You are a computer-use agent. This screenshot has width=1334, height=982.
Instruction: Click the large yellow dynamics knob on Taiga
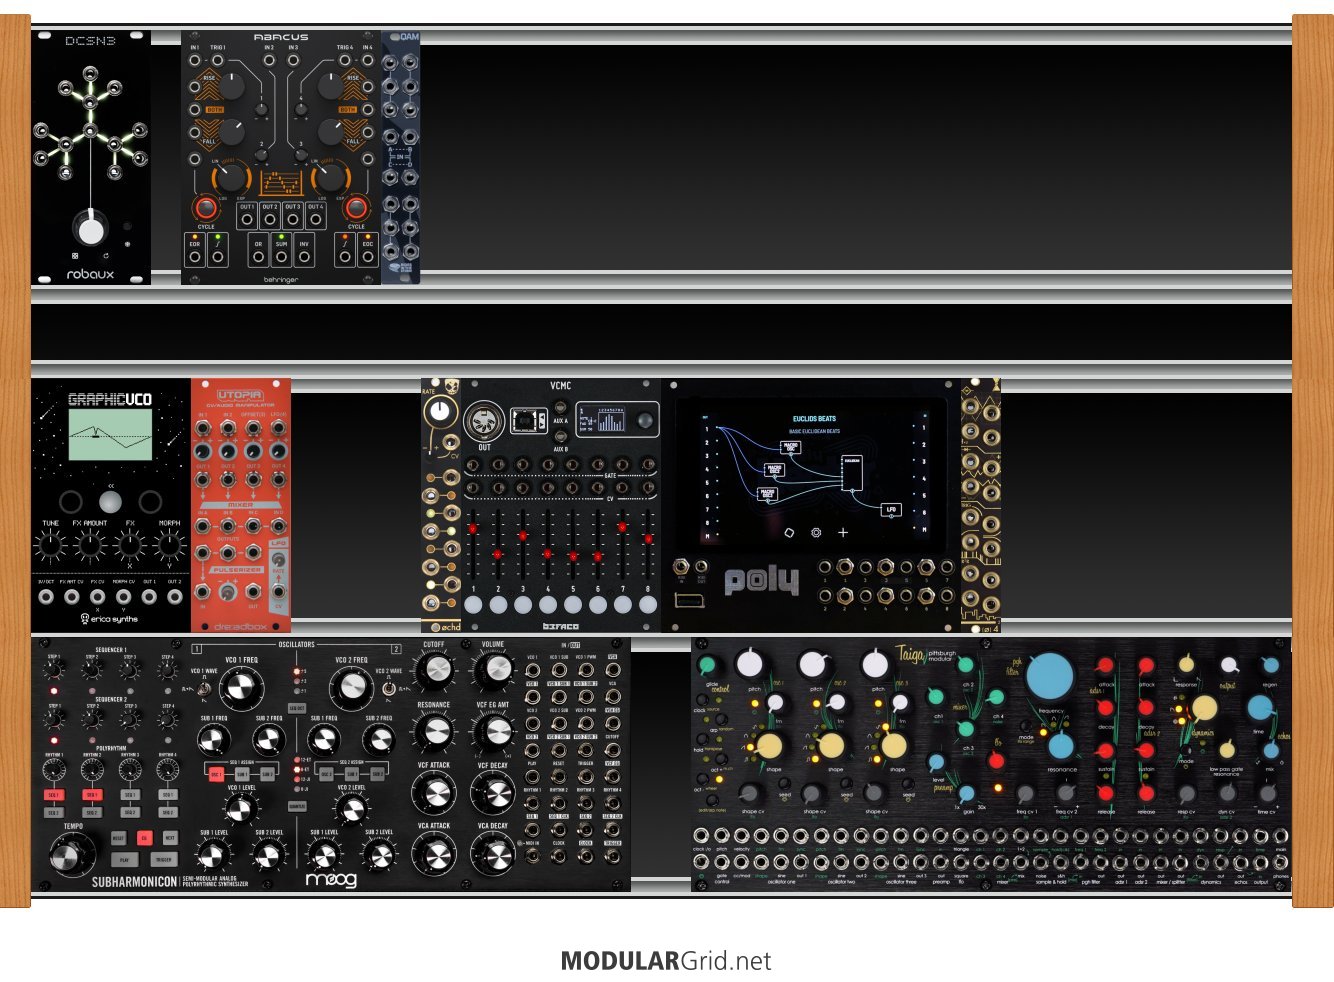tap(1205, 708)
